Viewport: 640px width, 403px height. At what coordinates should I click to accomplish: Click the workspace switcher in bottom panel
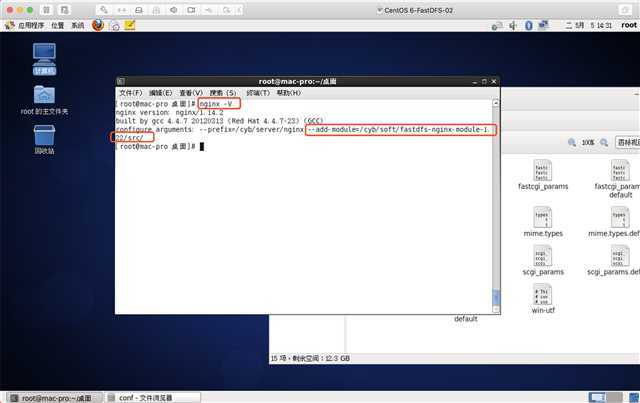(x=605, y=397)
